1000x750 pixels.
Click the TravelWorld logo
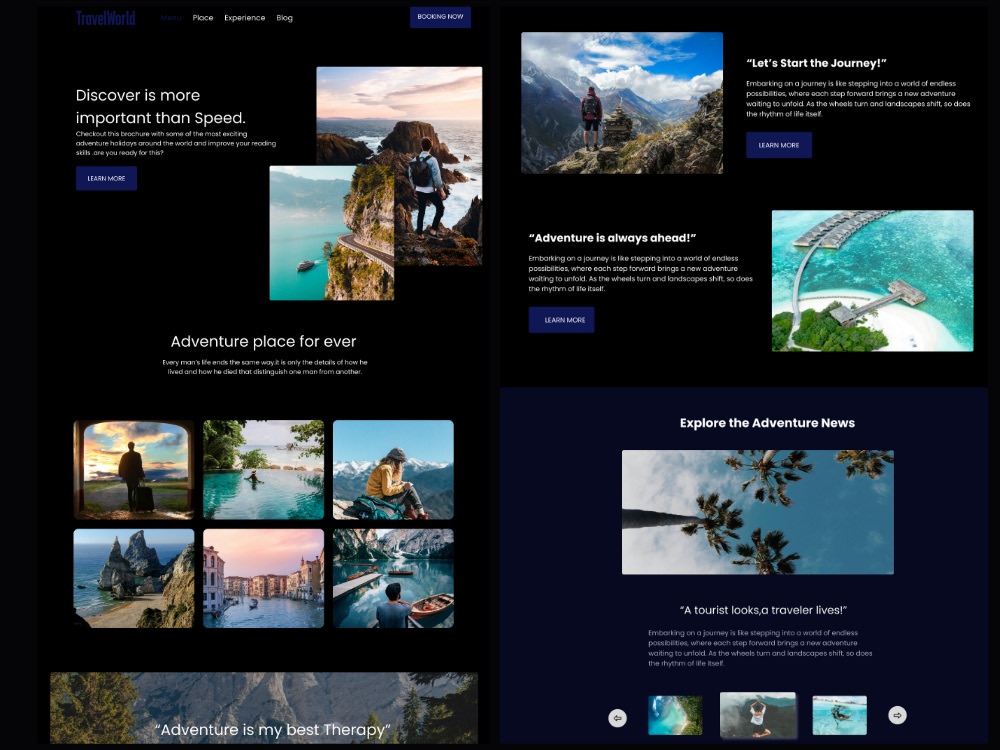pos(106,18)
